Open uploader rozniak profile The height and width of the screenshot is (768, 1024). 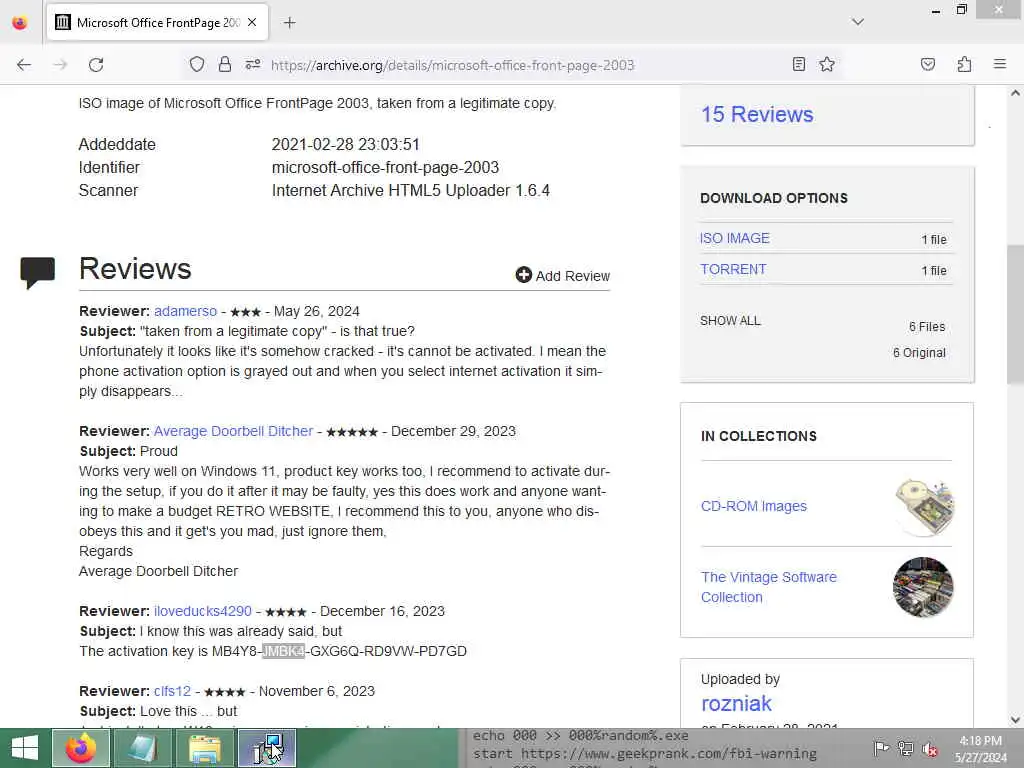click(736, 703)
